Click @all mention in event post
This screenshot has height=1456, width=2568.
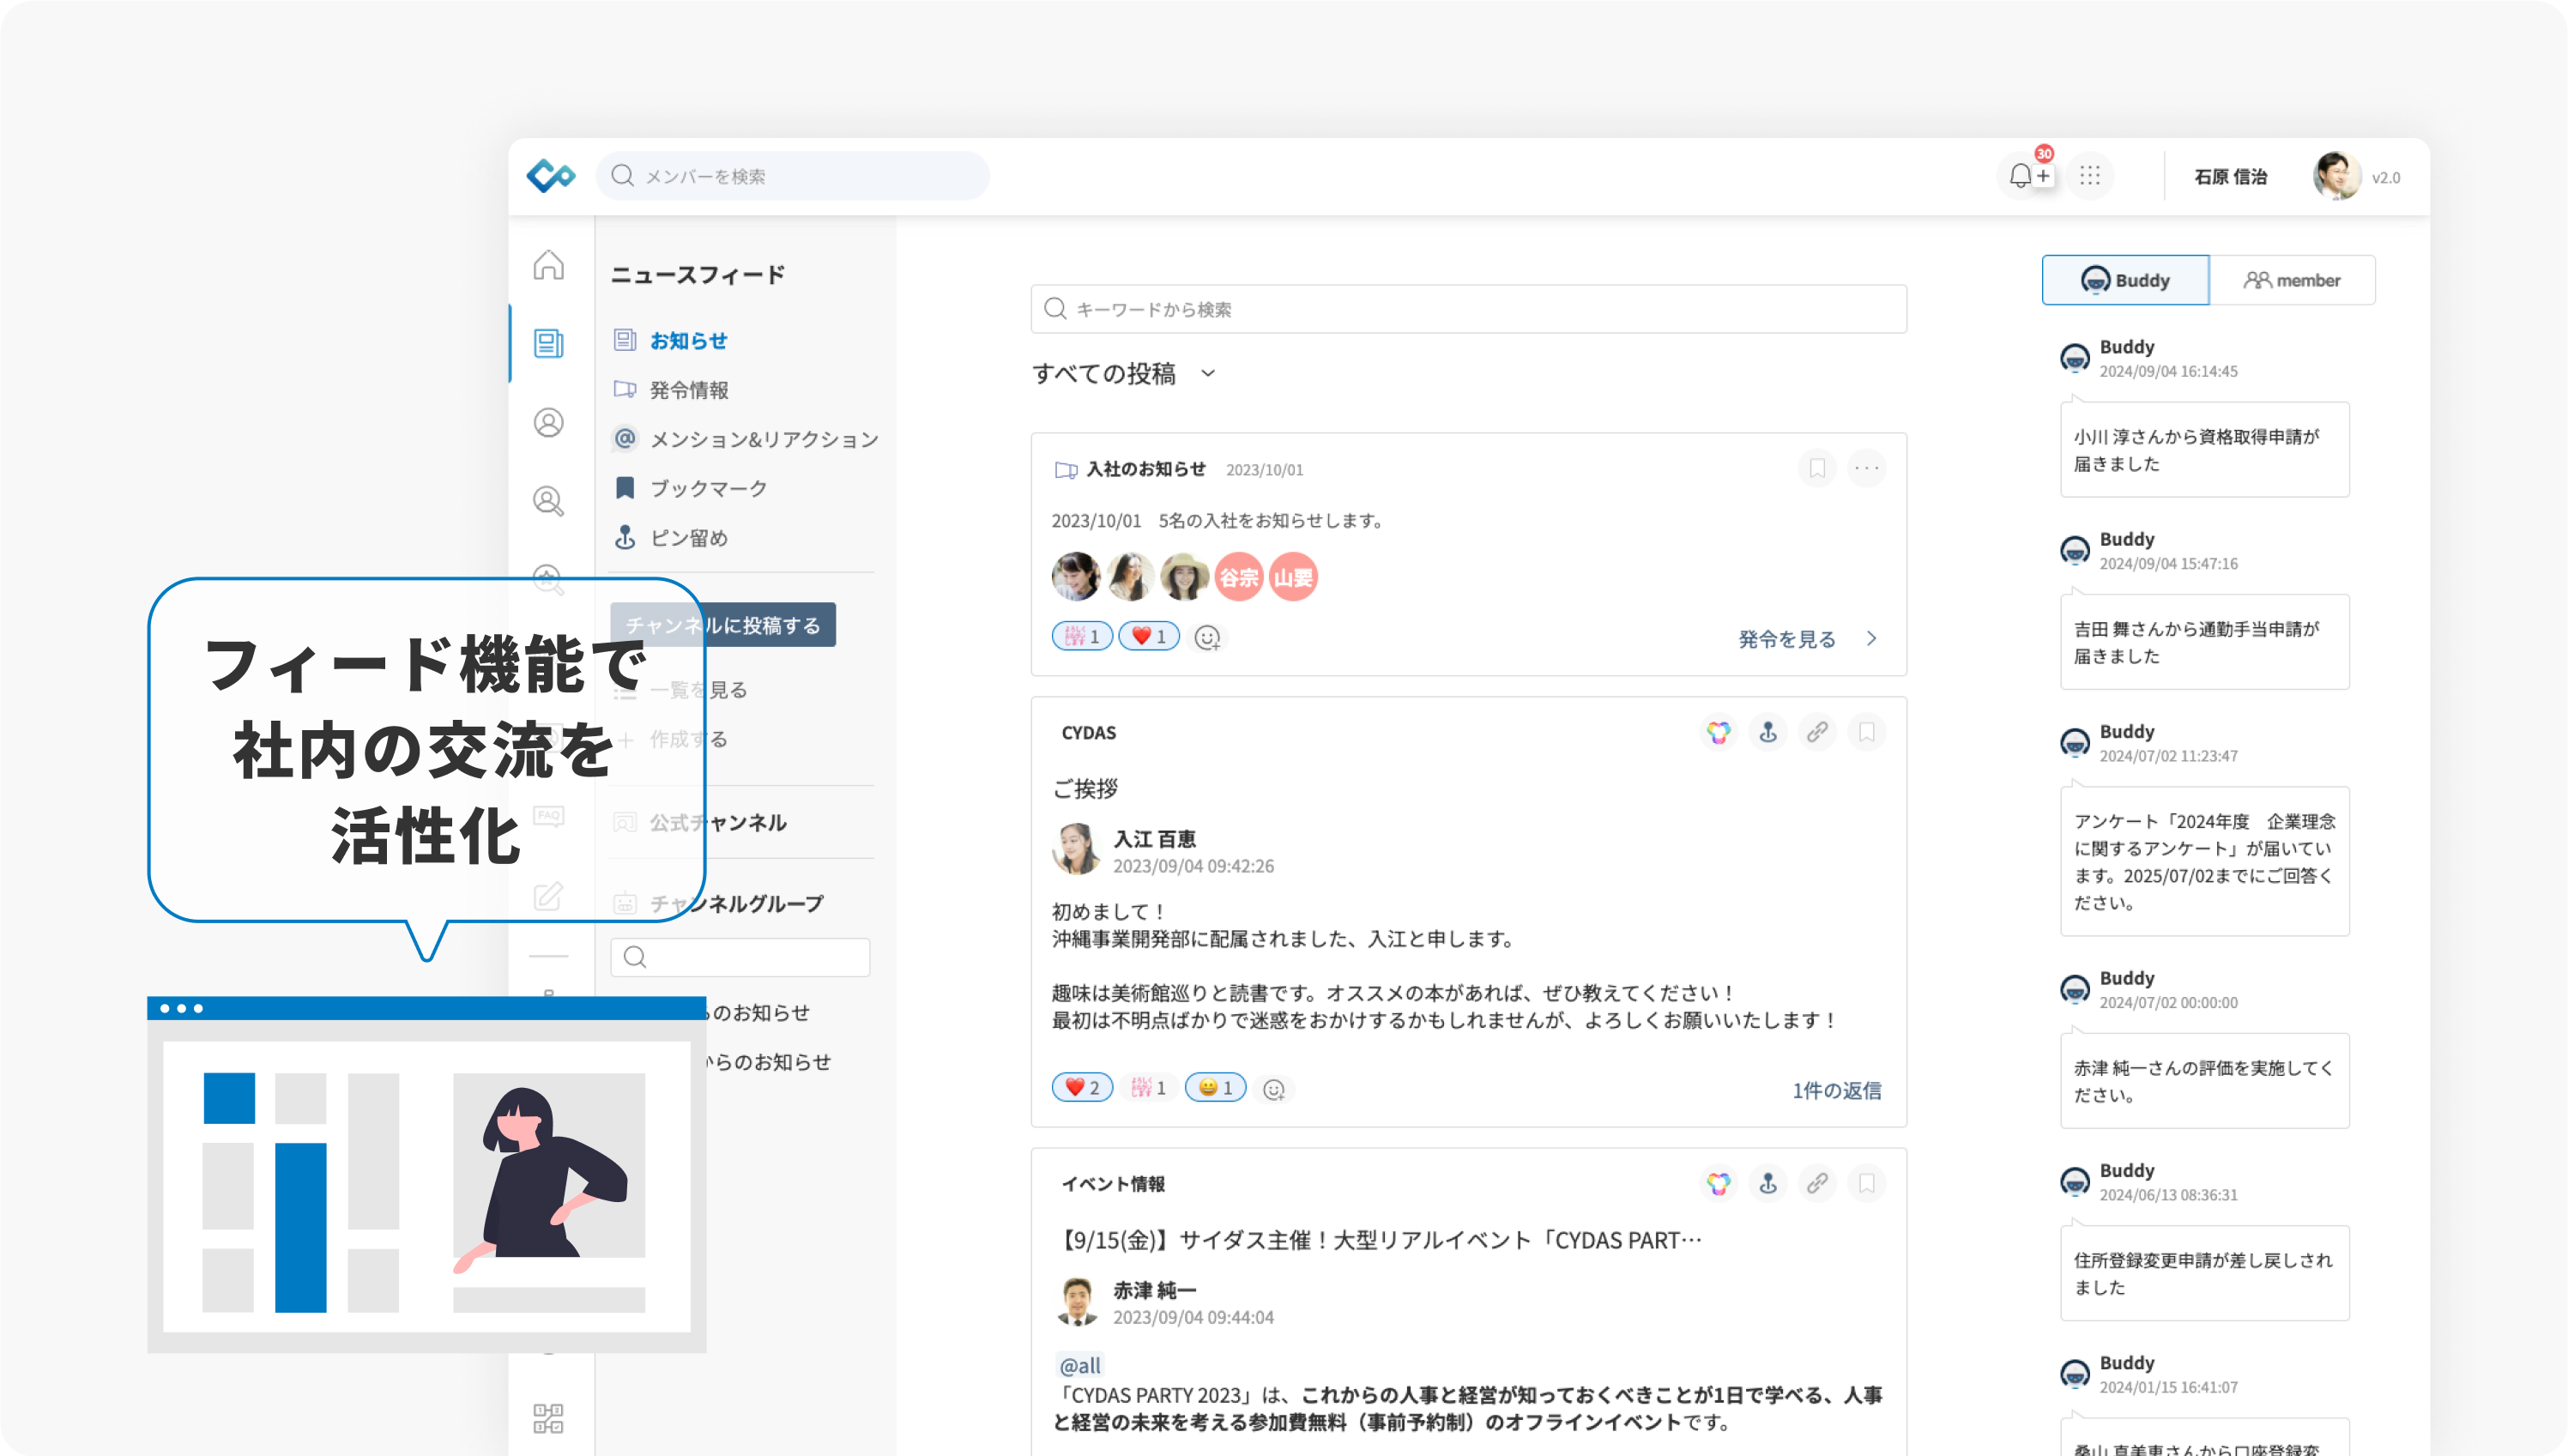click(1080, 1365)
